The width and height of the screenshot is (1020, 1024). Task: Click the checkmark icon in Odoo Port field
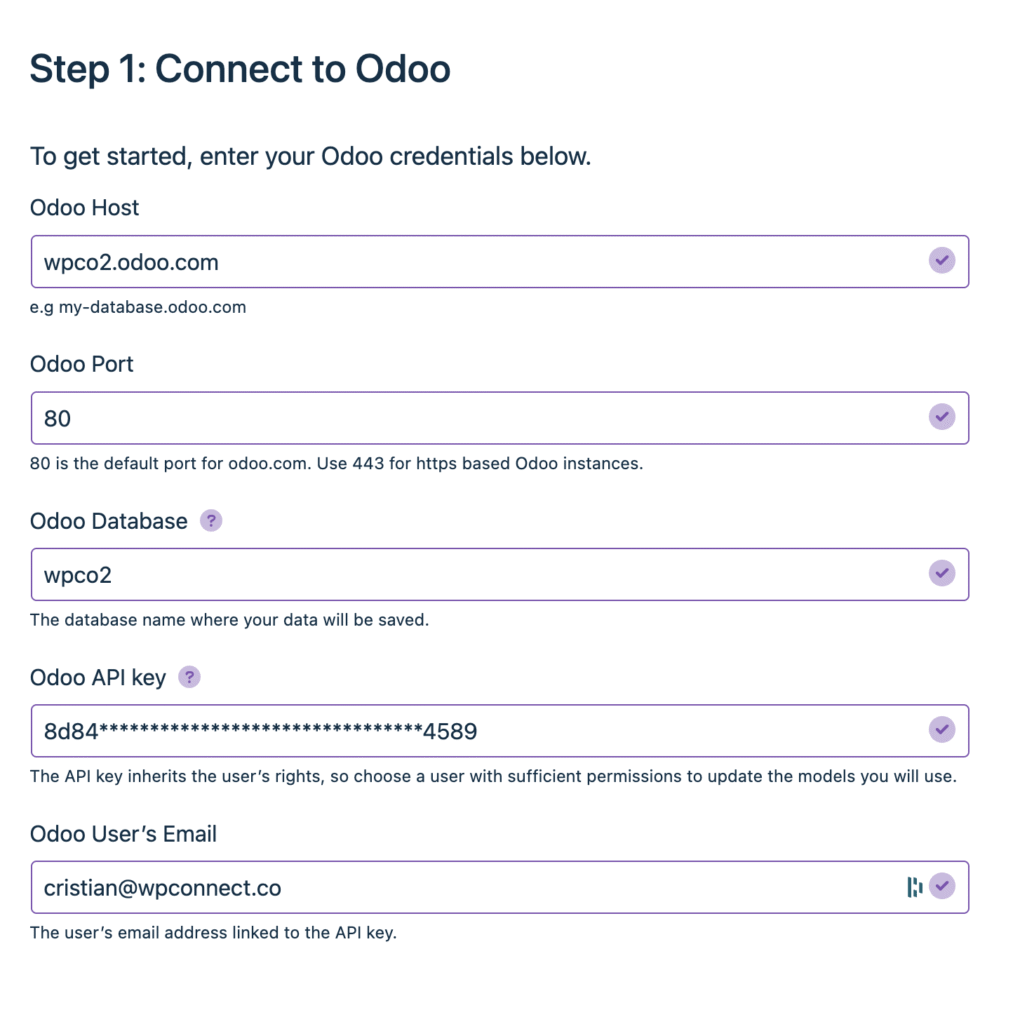click(941, 417)
